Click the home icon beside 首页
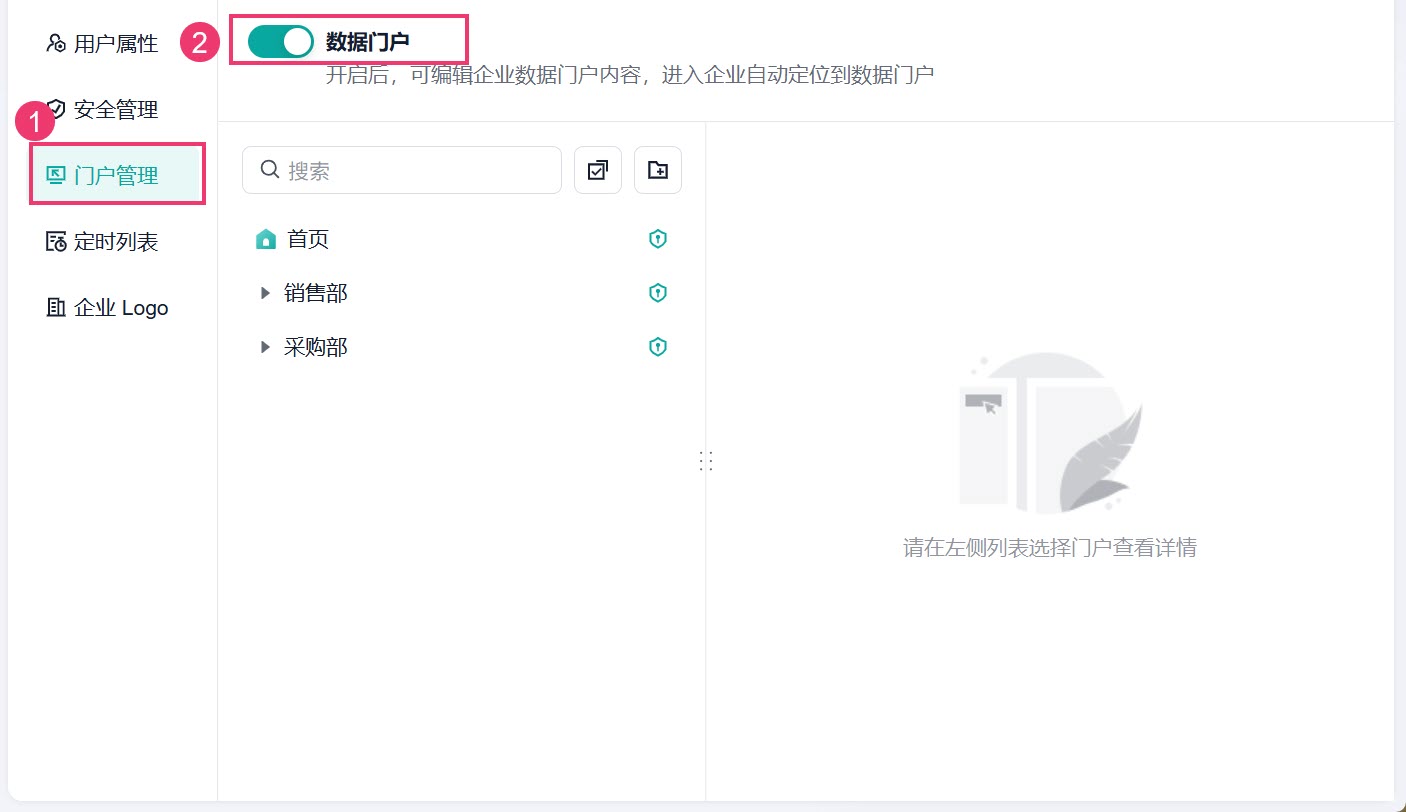 [x=266, y=239]
